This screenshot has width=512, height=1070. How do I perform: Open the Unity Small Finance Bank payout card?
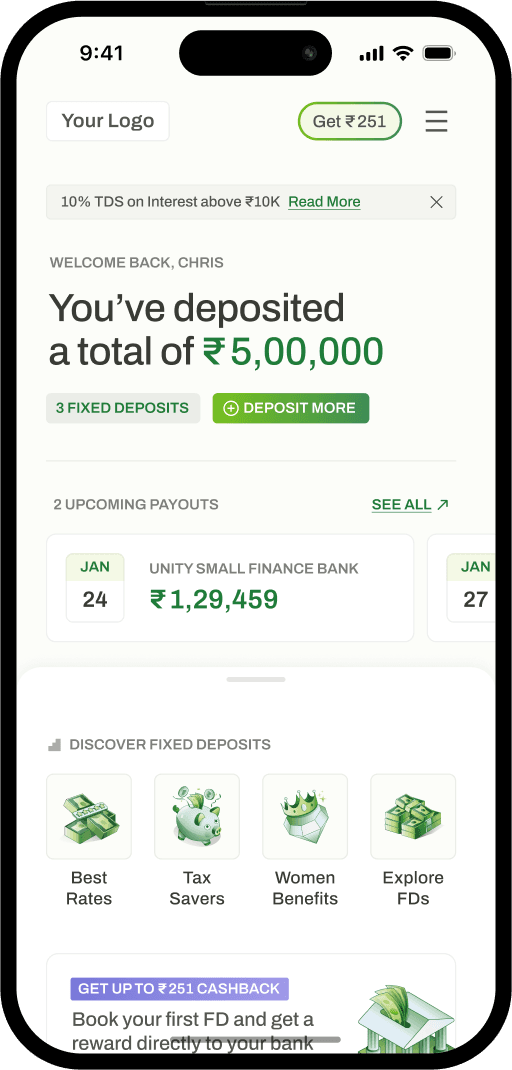click(230, 588)
